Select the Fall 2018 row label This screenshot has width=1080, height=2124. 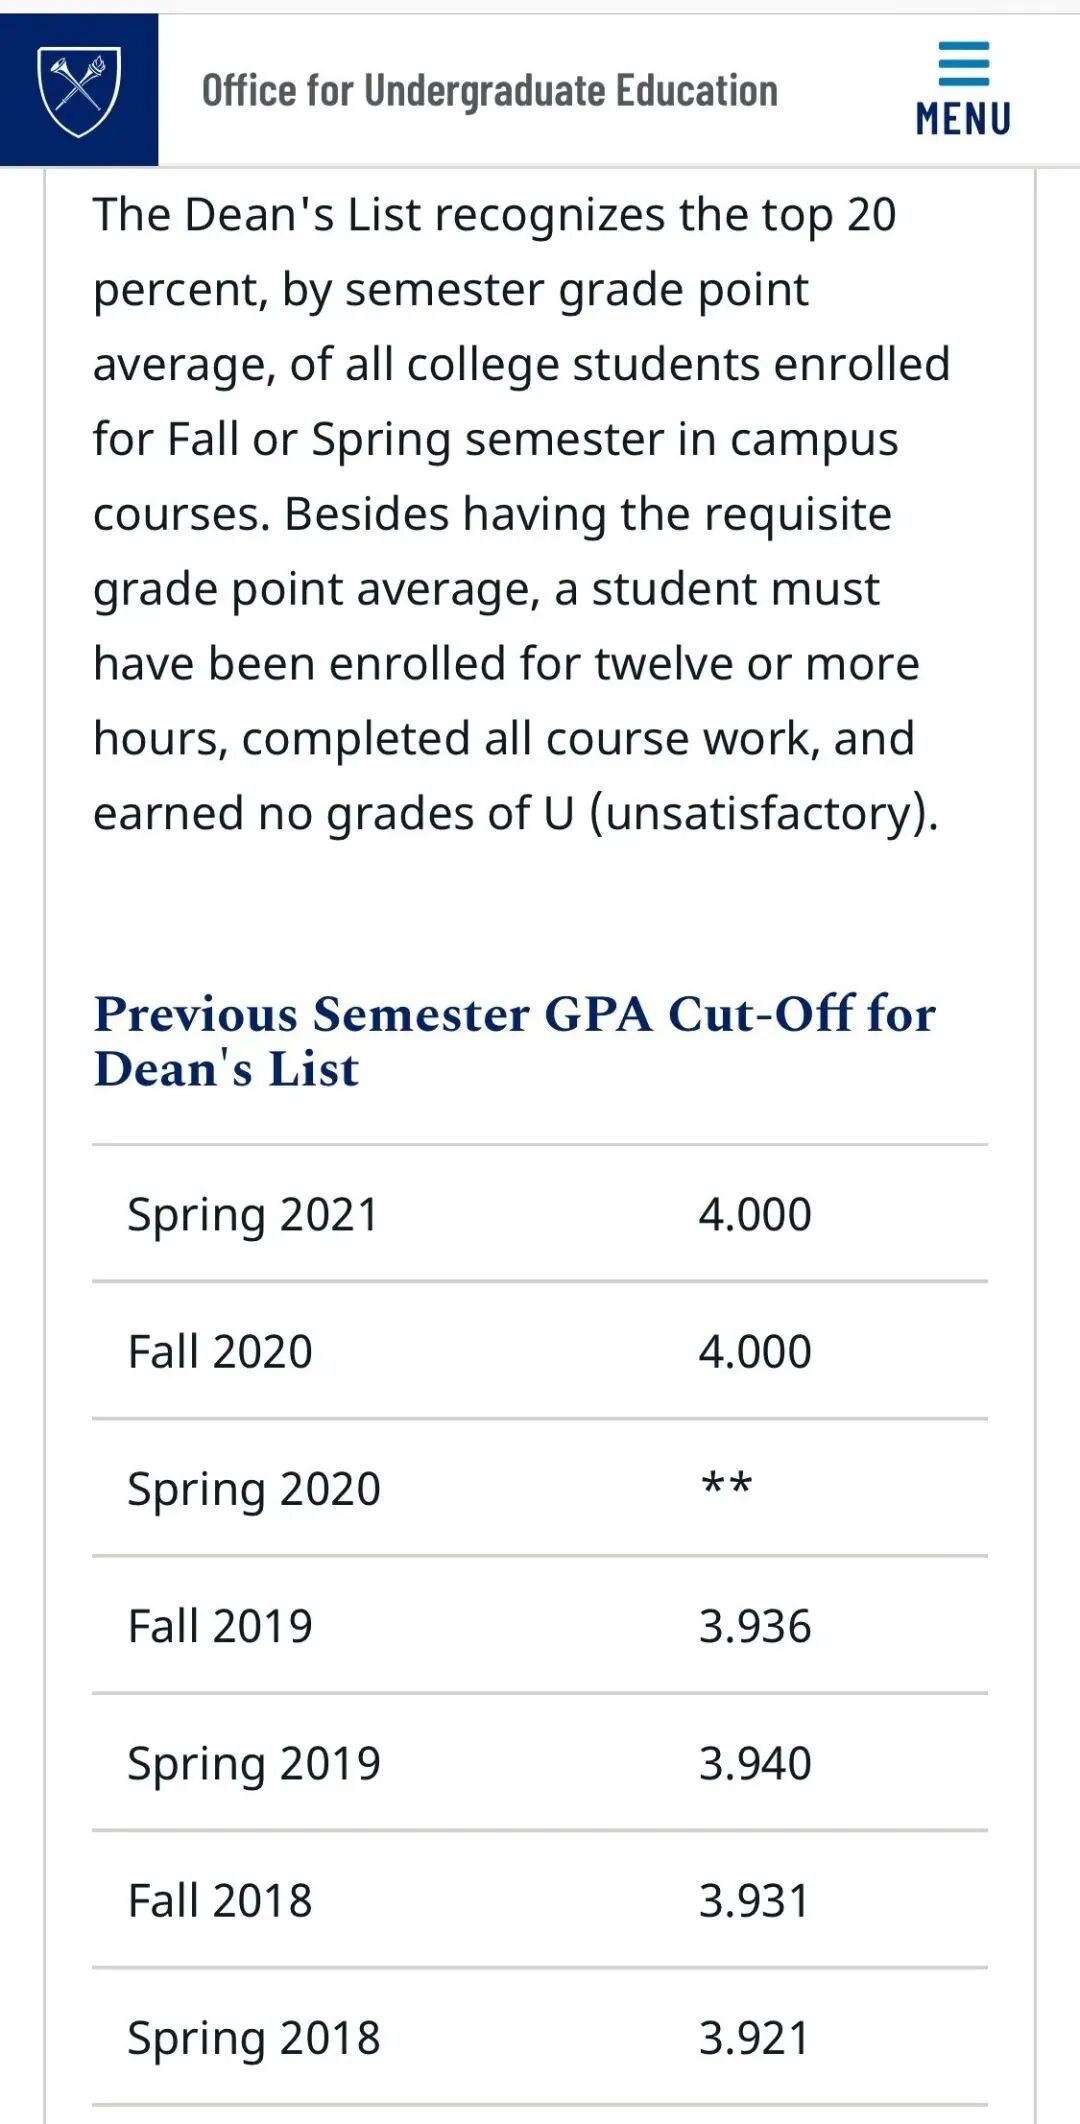coord(220,1900)
